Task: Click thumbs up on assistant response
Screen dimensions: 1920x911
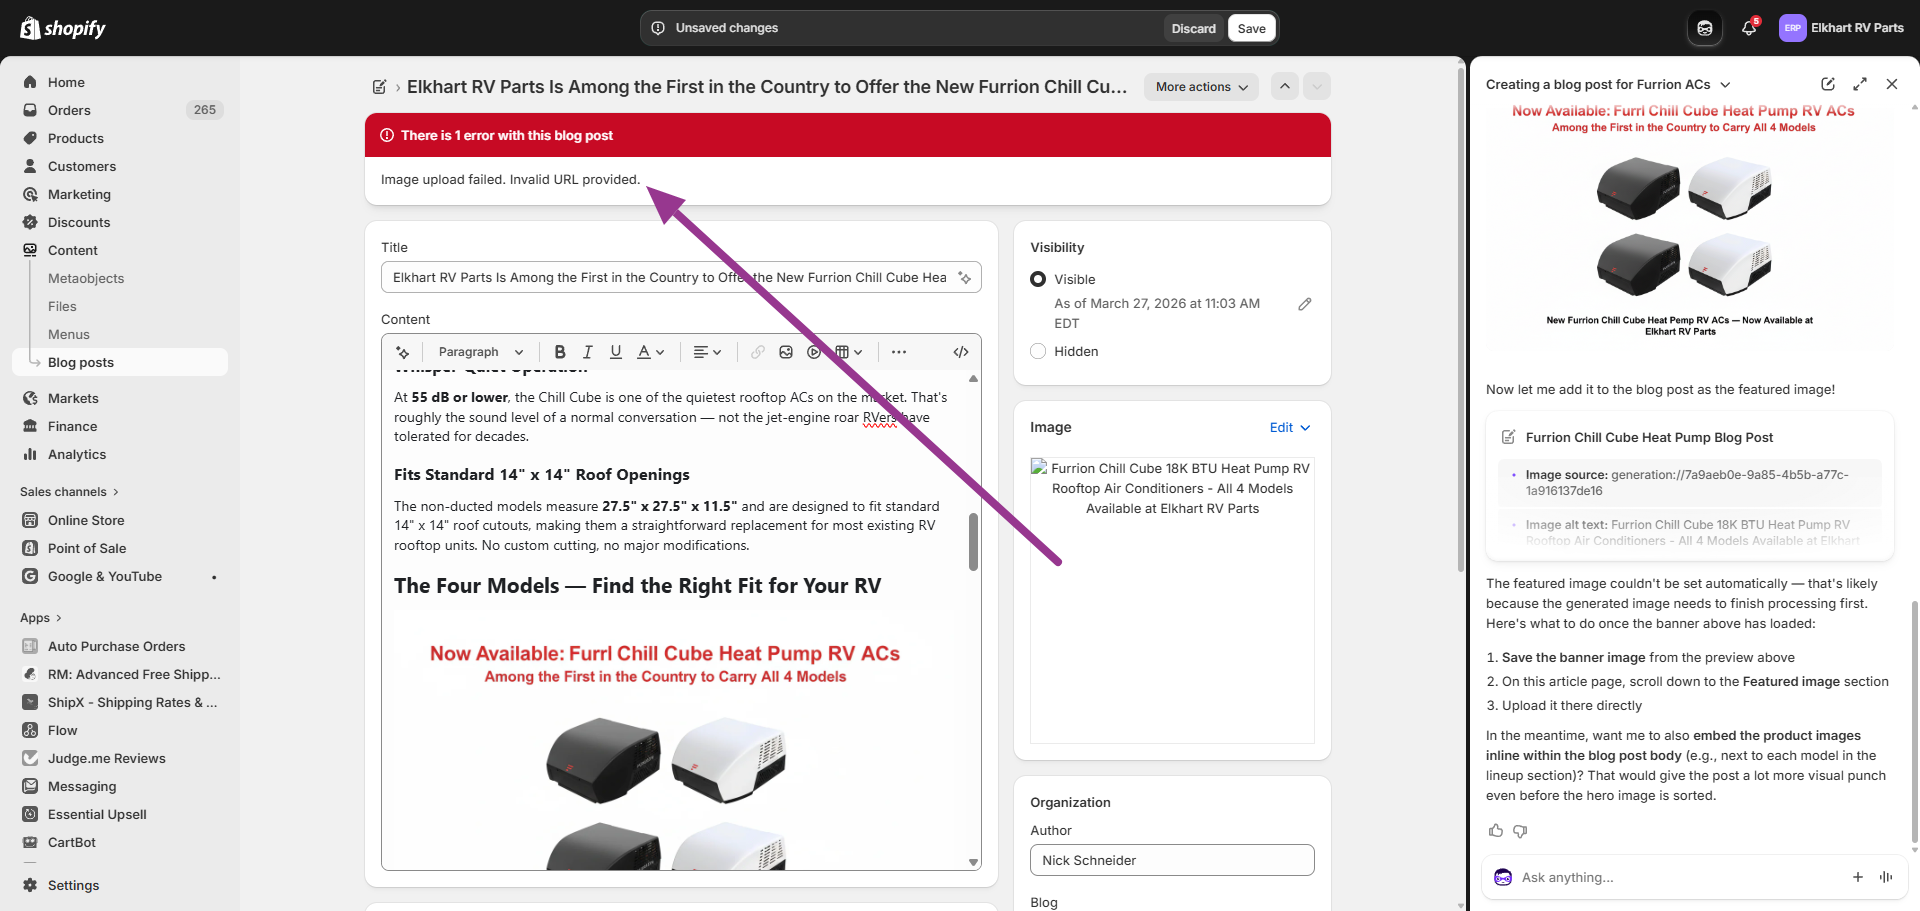Action: point(1496,831)
